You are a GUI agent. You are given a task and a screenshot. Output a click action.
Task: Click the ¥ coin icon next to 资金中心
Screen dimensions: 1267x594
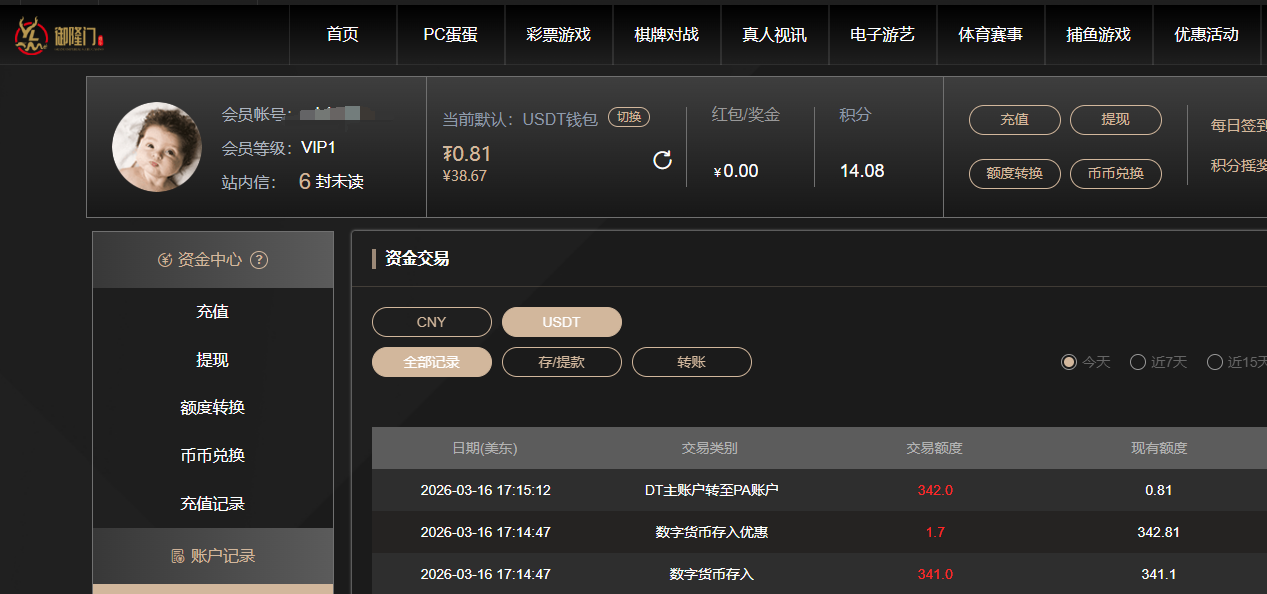[x=166, y=259]
